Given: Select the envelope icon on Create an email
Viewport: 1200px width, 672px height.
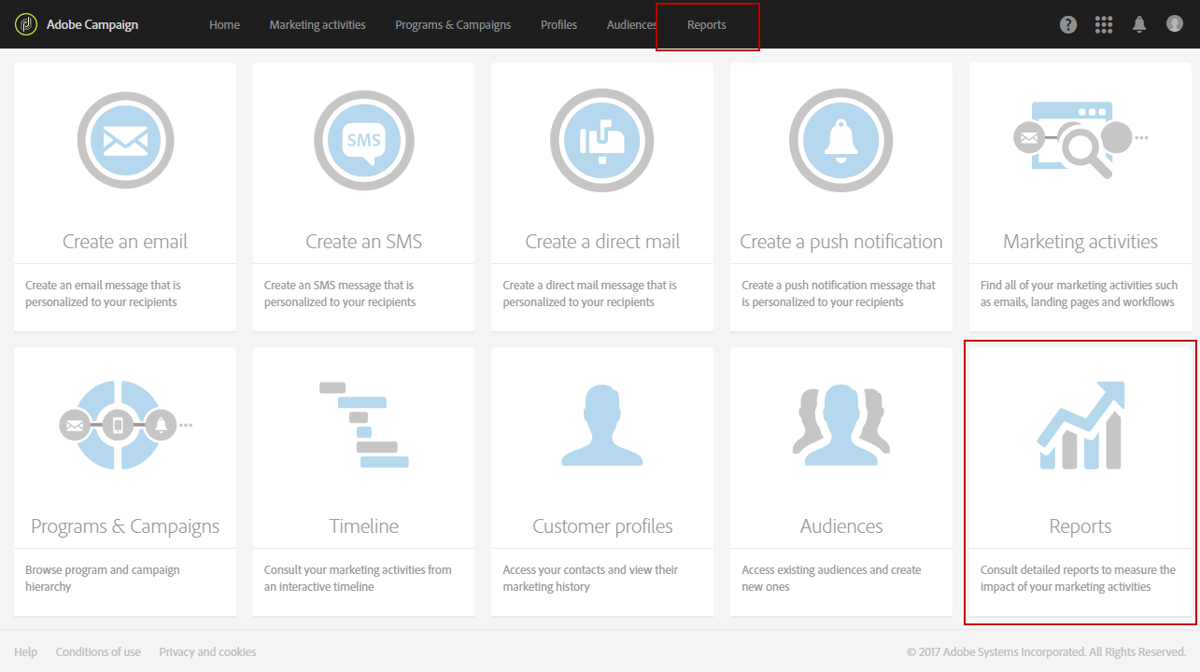Looking at the screenshot, I should [125, 140].
